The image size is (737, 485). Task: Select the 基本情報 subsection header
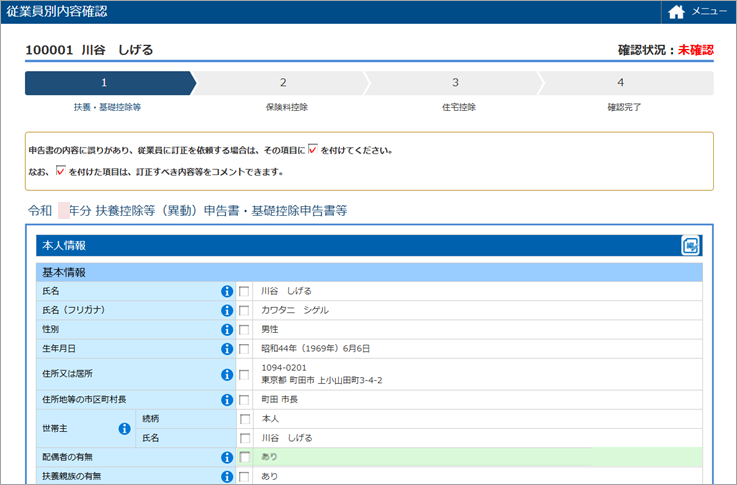tap(369, 272)
